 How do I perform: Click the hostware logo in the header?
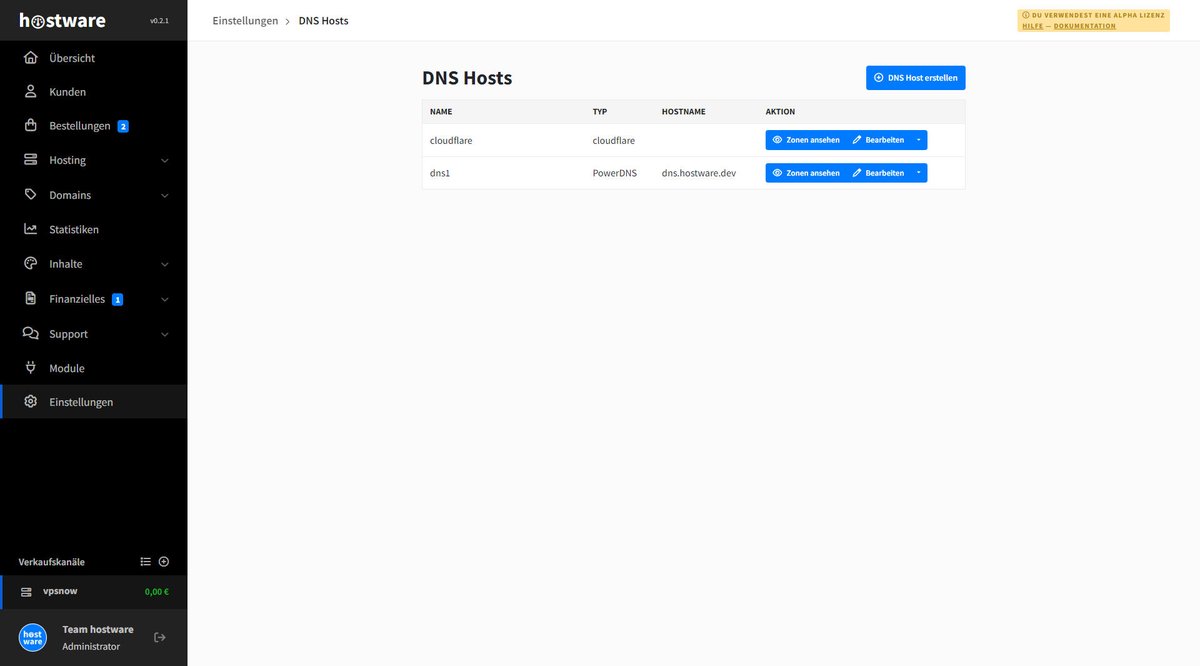(x=62, y=20)
